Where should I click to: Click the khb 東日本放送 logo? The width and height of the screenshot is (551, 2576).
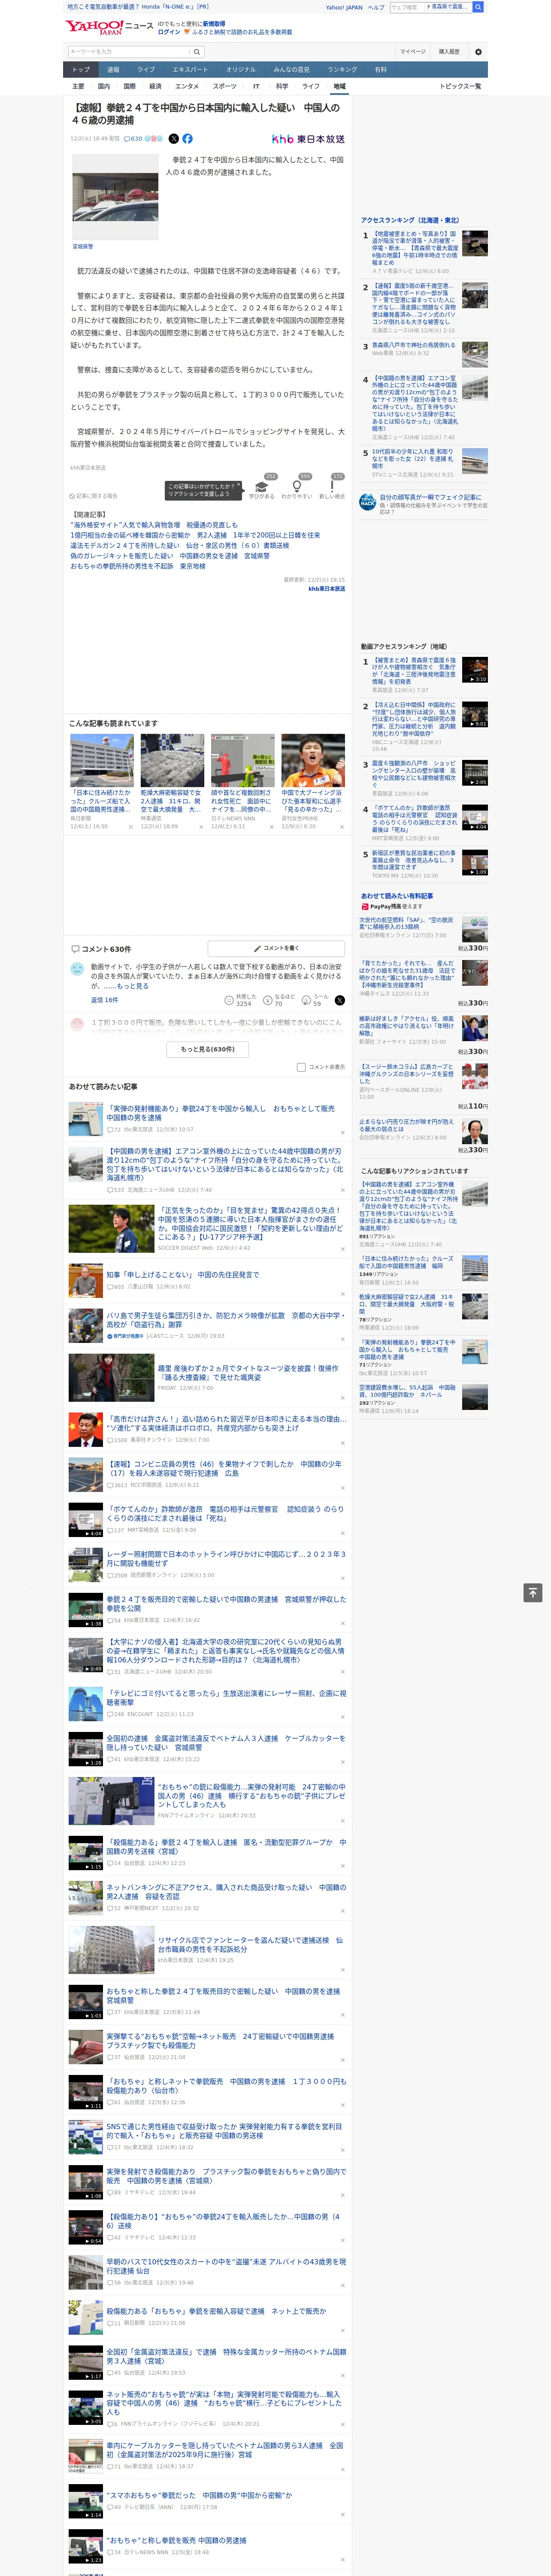point(308,139)
